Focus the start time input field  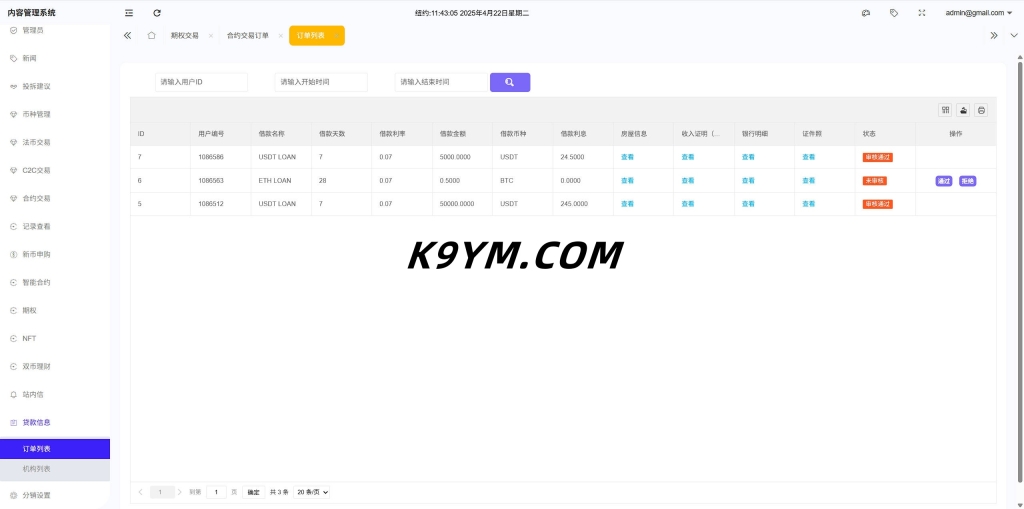tap(321, 82)
